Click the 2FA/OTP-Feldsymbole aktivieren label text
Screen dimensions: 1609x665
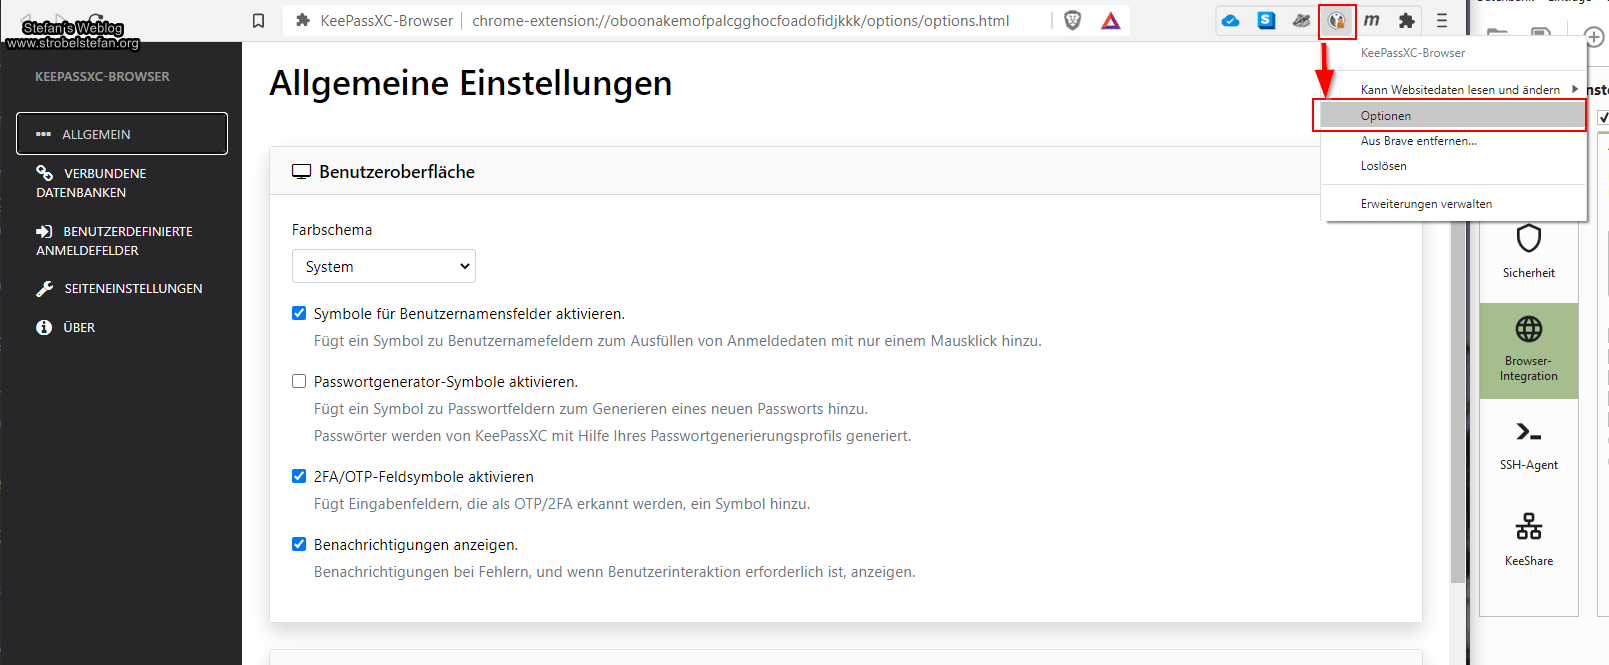pos(424,477)
